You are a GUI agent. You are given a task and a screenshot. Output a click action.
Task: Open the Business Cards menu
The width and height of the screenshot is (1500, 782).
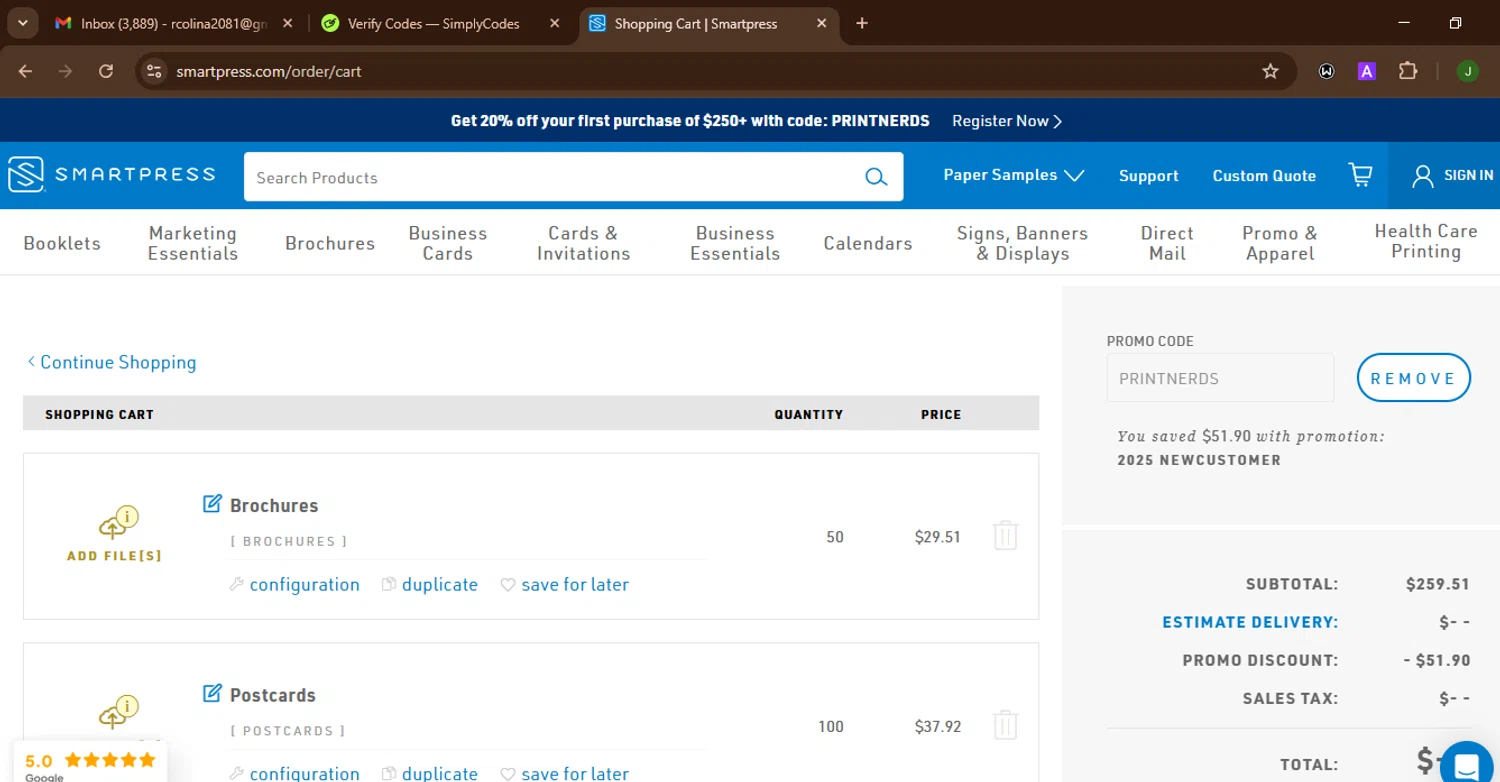tap(447, 243)
